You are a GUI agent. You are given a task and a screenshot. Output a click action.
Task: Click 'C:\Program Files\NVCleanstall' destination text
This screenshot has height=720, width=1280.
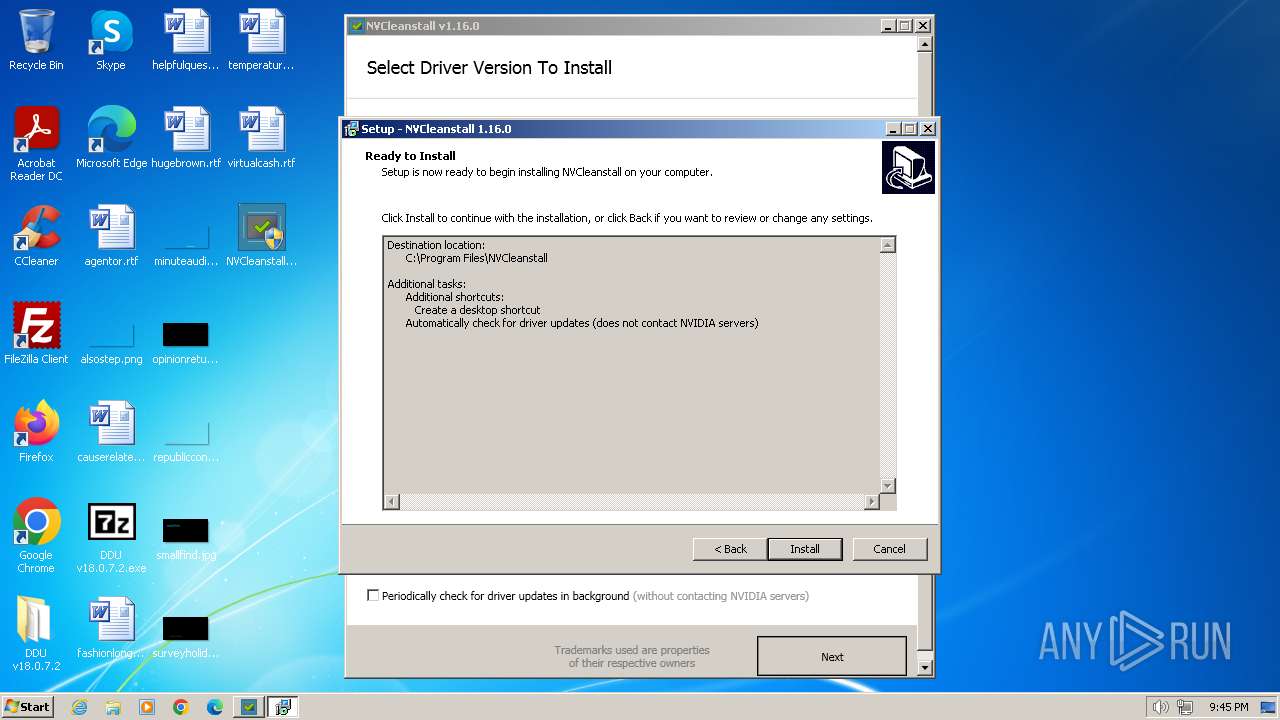point(476,258)
